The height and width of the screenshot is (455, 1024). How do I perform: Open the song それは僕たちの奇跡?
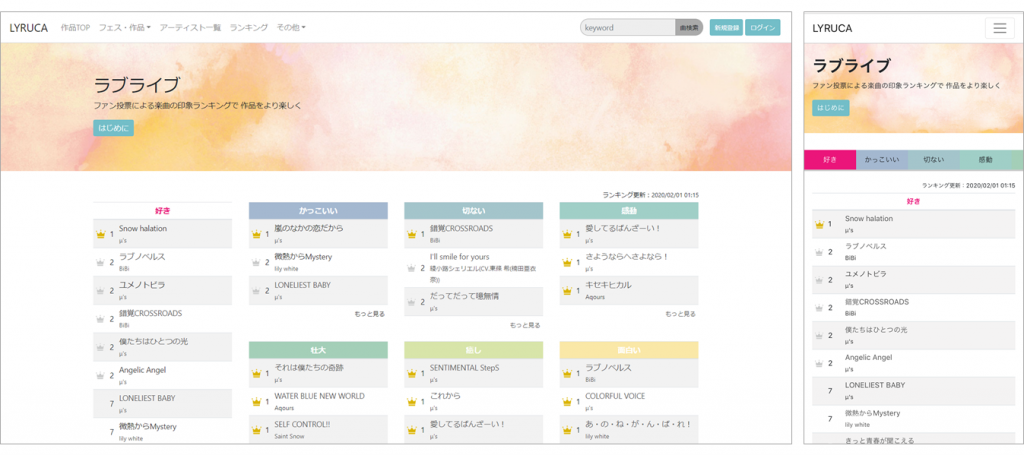[x=309, y=368]
